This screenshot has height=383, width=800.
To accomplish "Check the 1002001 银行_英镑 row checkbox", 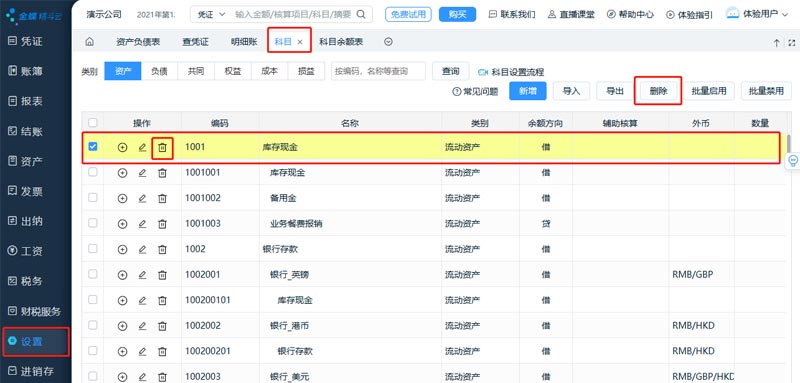I will pos(92,274).
